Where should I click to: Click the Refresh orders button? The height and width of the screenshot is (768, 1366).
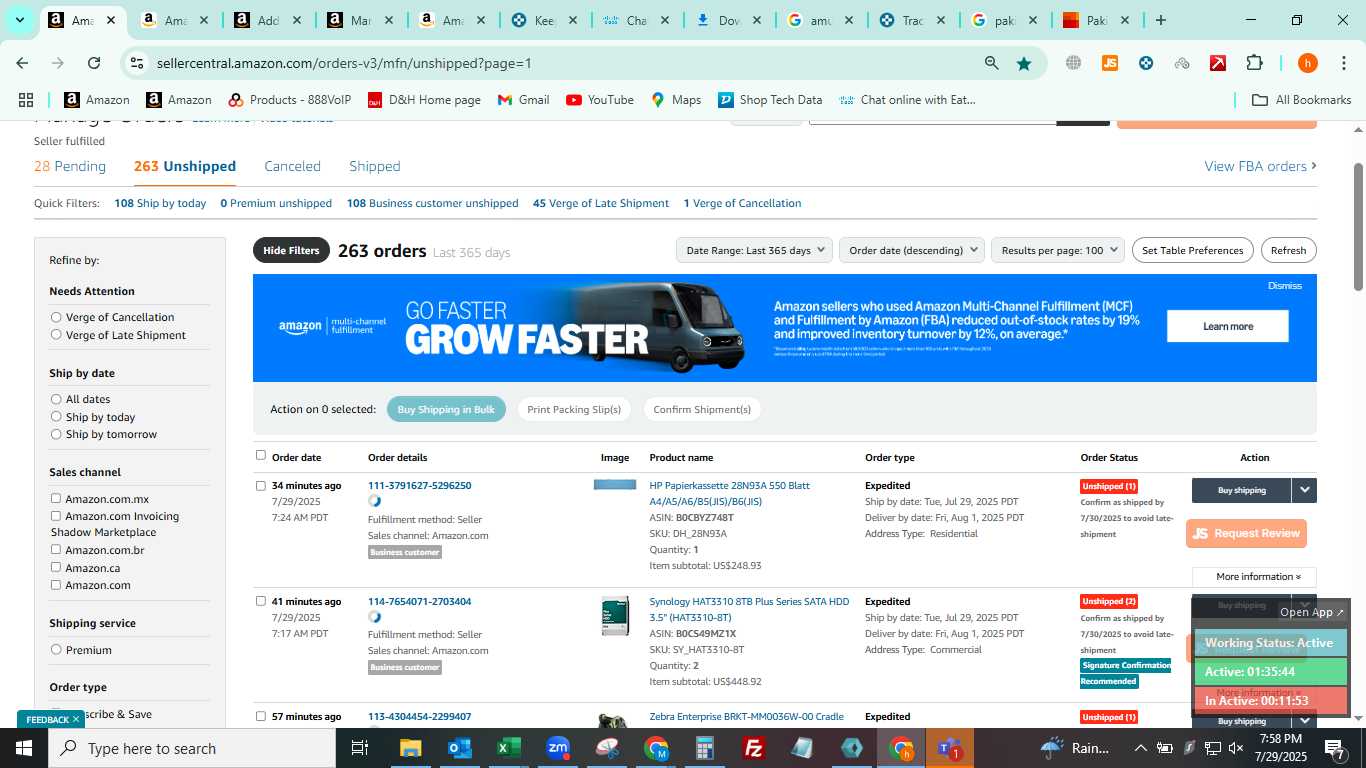click(x=1288, y=250)
